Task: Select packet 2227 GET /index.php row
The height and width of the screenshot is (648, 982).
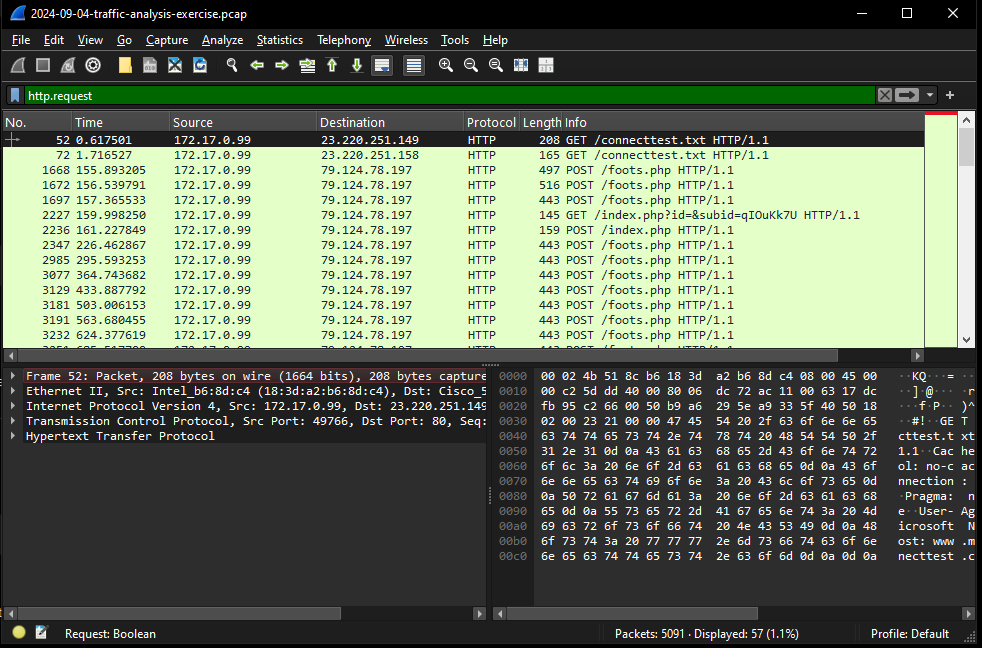Action: [463, 215]
